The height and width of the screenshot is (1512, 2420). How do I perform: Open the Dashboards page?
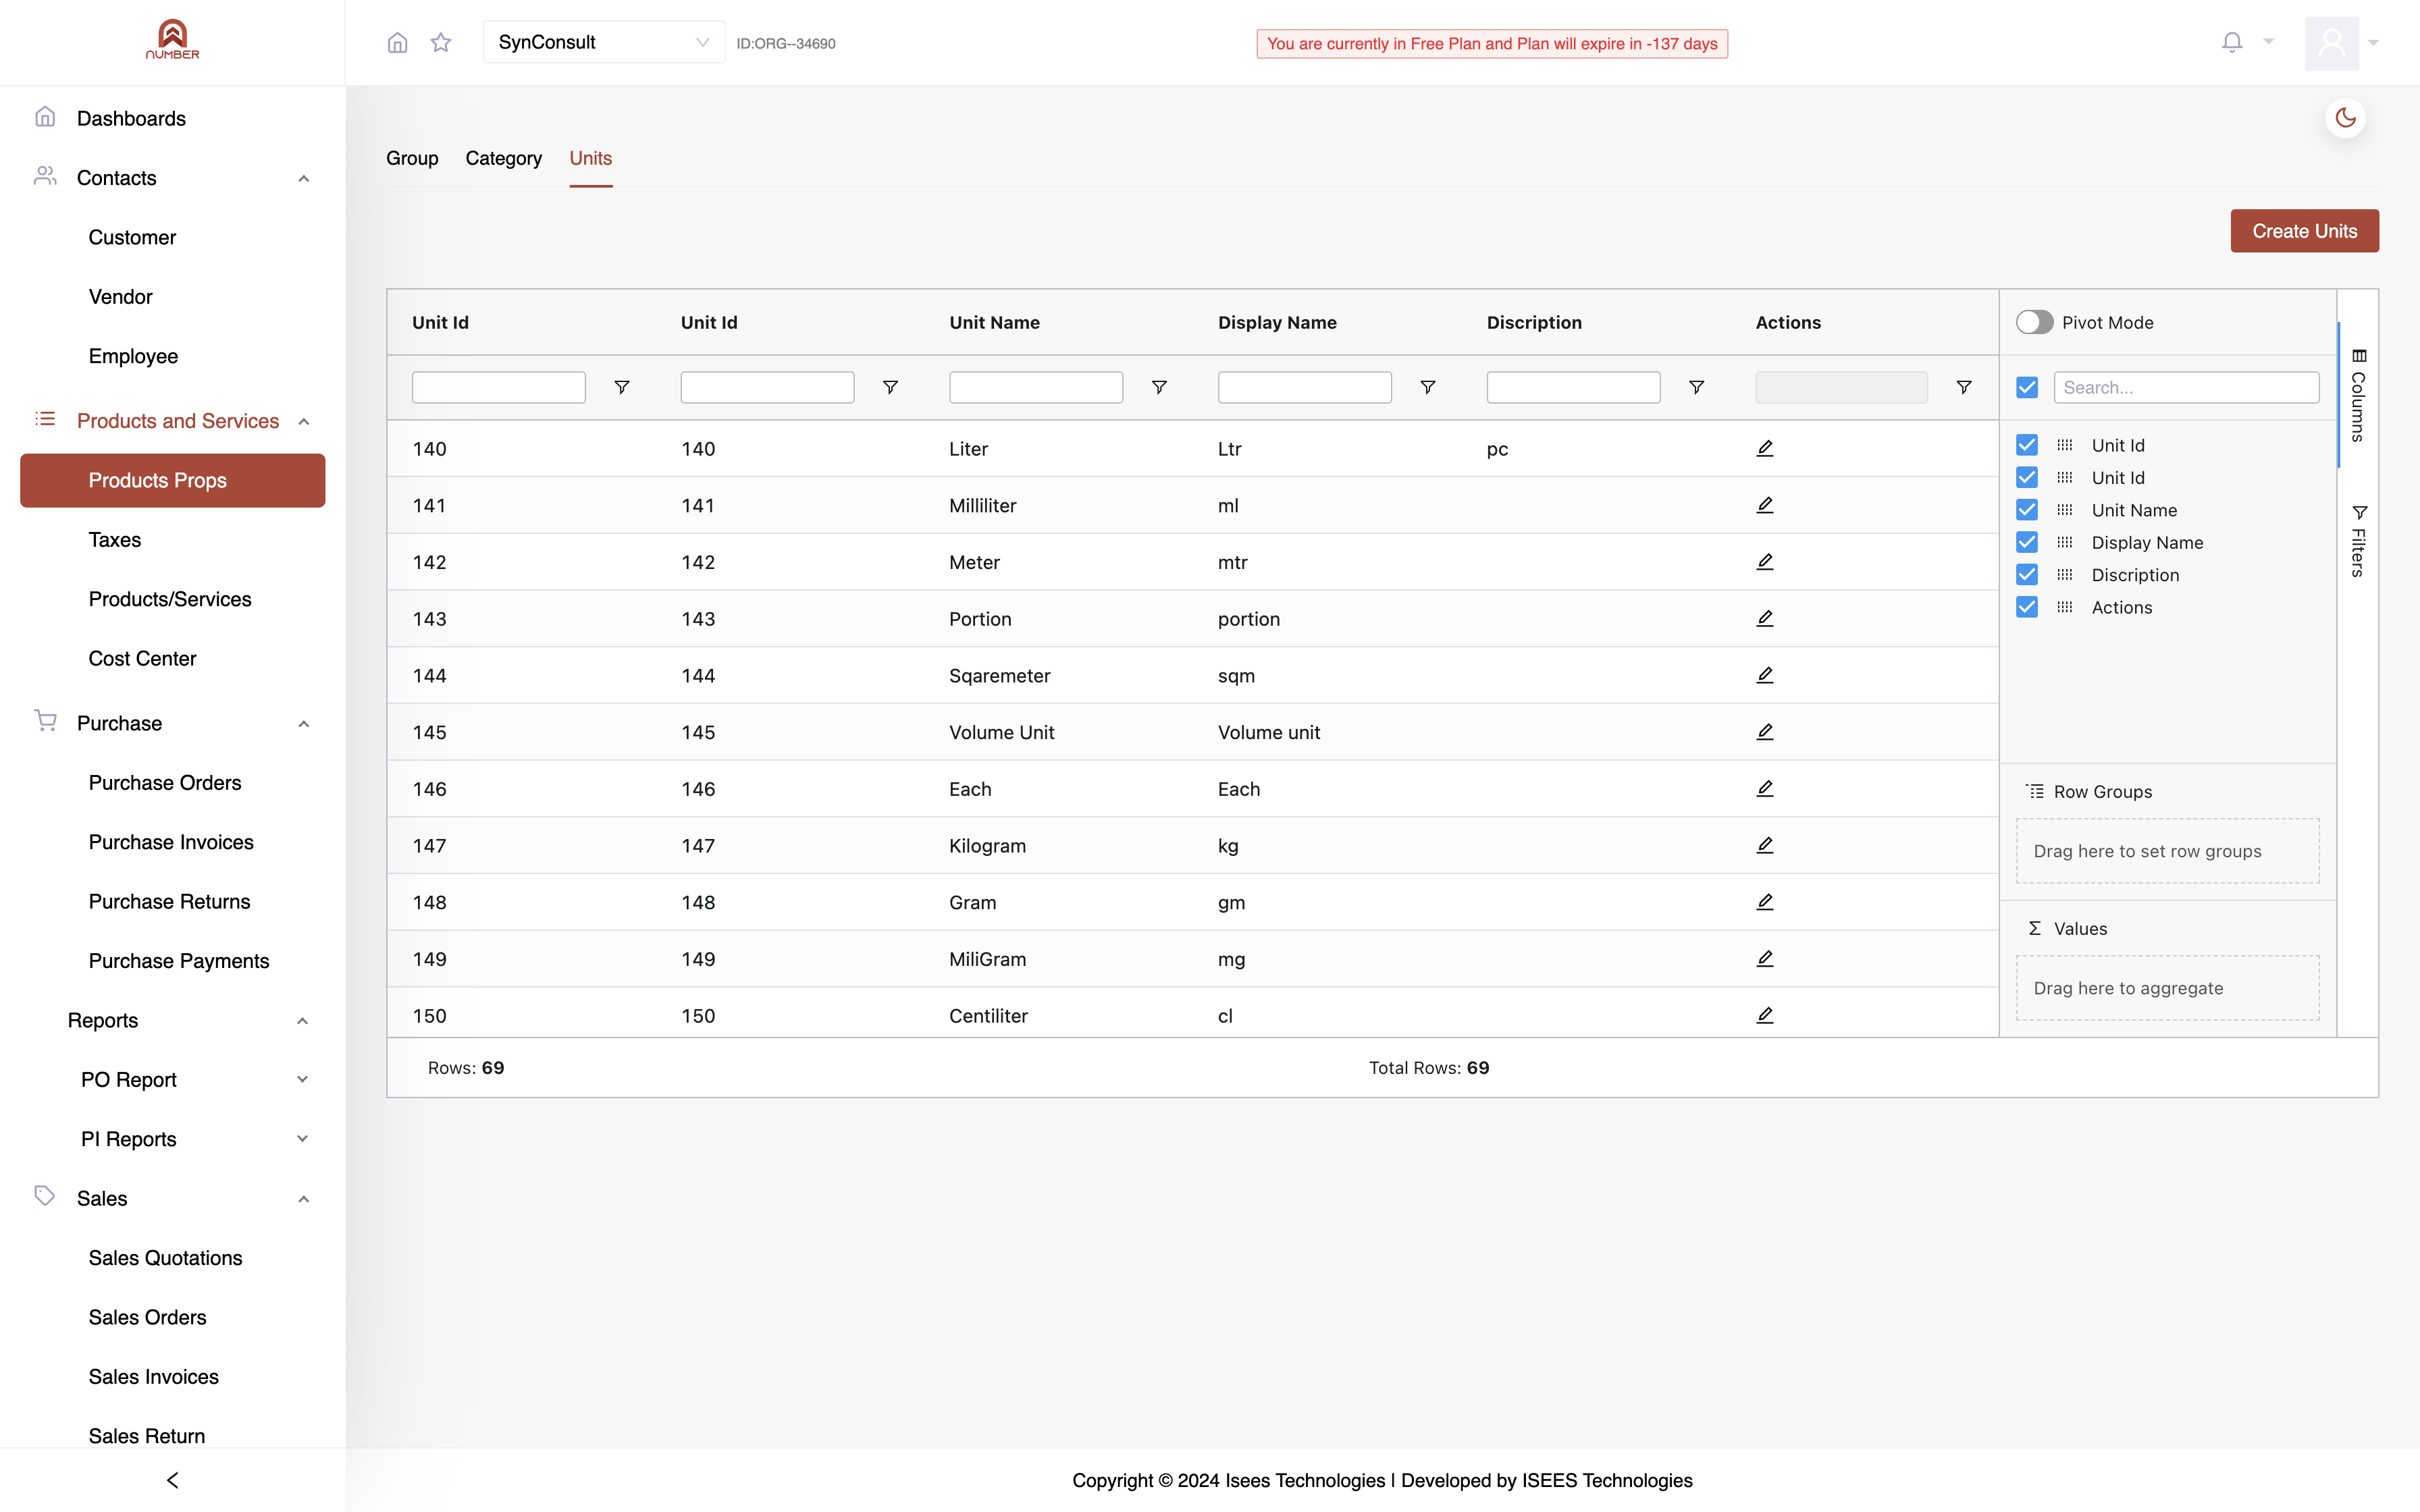point(131,118)
